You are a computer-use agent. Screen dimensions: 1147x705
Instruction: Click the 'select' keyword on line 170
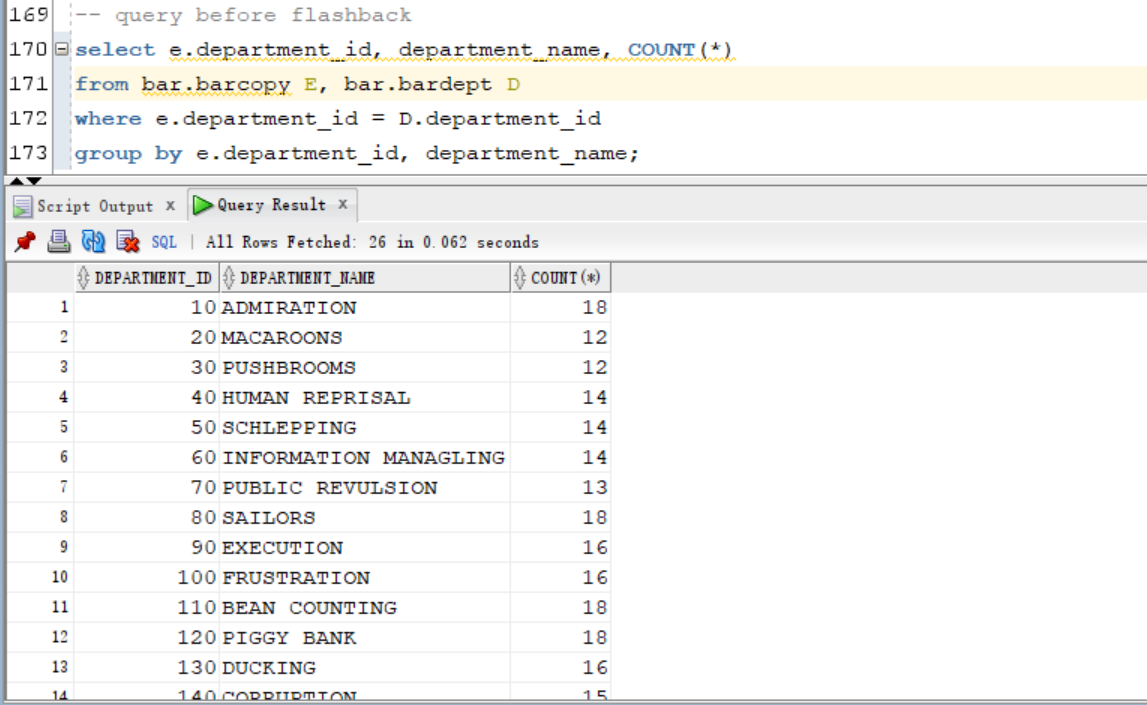pos(115,50)
